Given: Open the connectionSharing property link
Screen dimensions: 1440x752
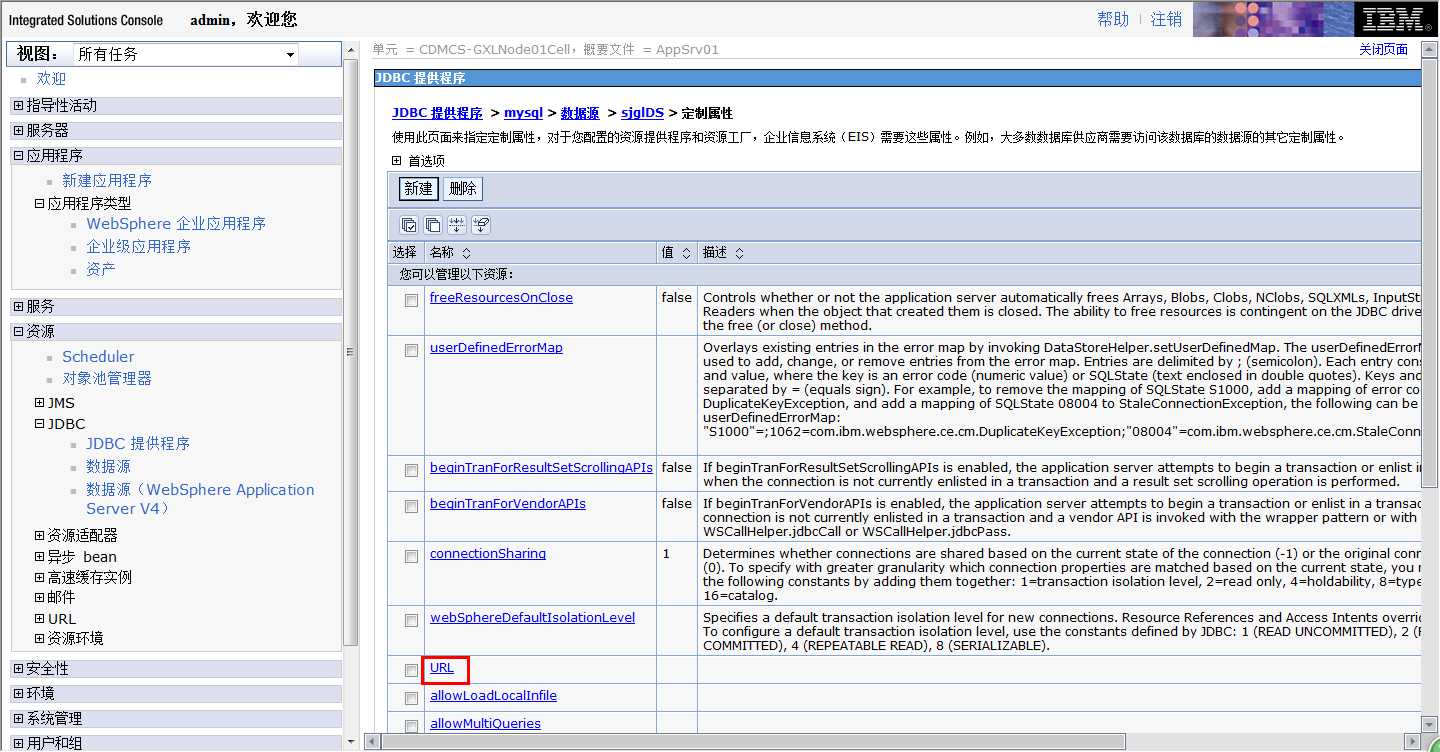Looking at the screenshot, I should 488,553.
